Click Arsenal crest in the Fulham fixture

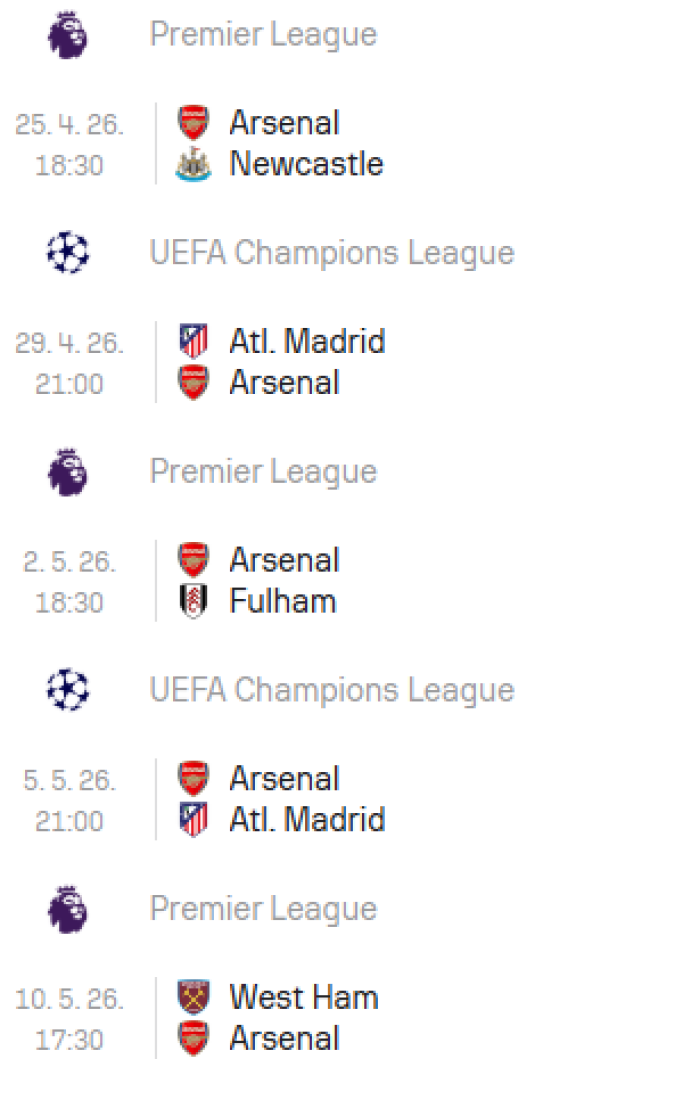tap(193, 560)
